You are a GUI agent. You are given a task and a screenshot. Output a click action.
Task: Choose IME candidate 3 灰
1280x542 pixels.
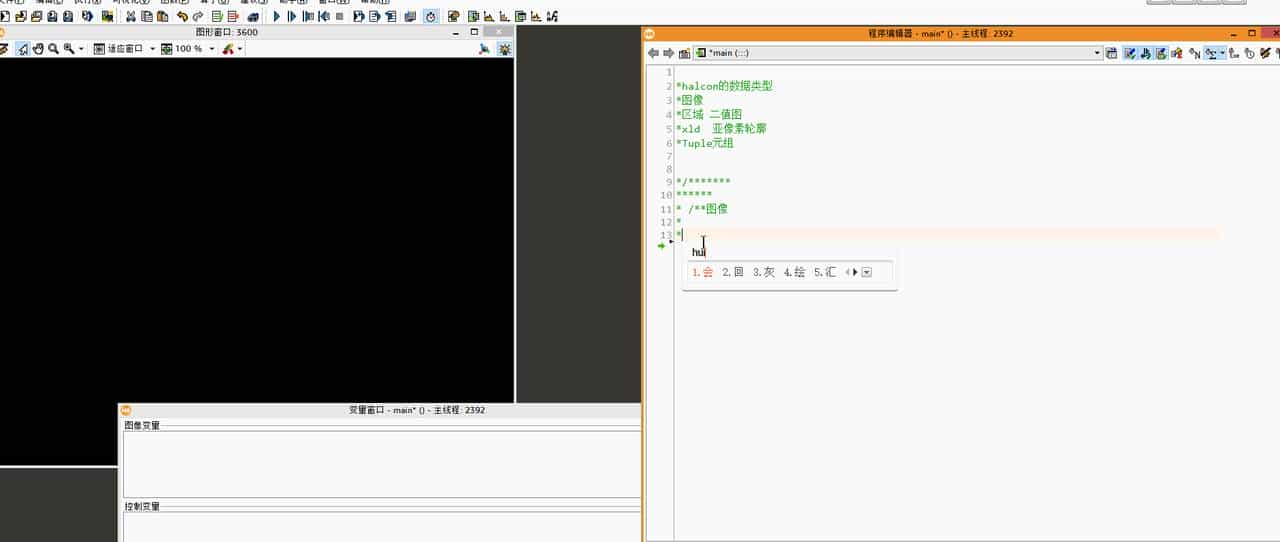coord(764,272)
